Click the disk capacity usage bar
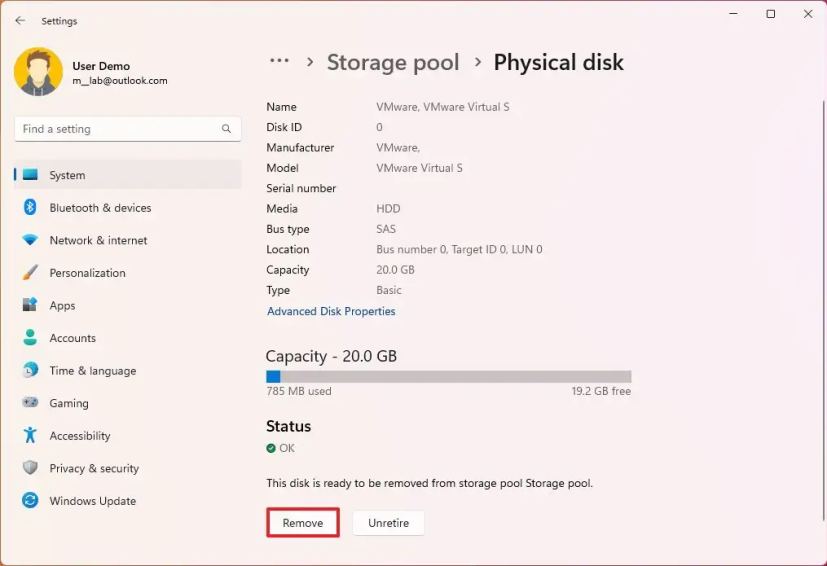The width and height of the screenshot is (827, 566). (448, 377)
